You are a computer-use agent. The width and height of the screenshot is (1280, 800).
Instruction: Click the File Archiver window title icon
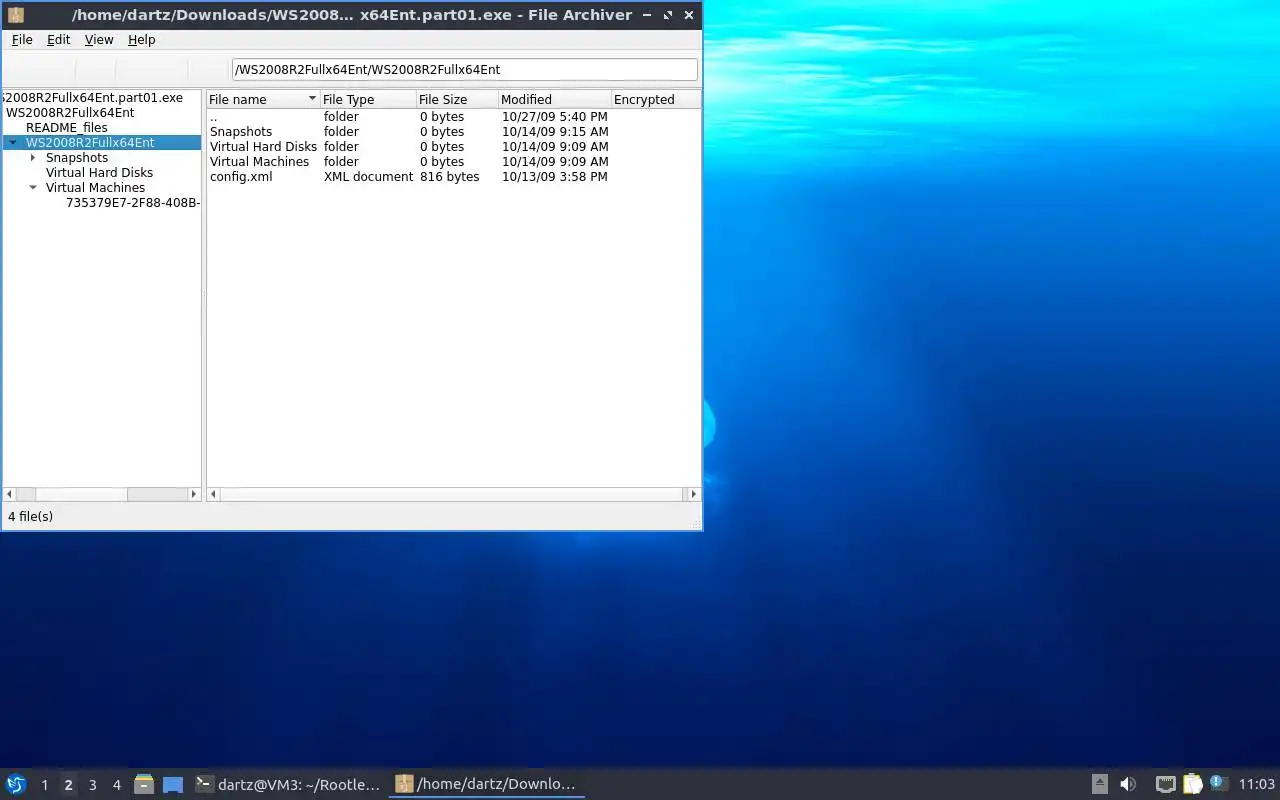coord(16,15)
